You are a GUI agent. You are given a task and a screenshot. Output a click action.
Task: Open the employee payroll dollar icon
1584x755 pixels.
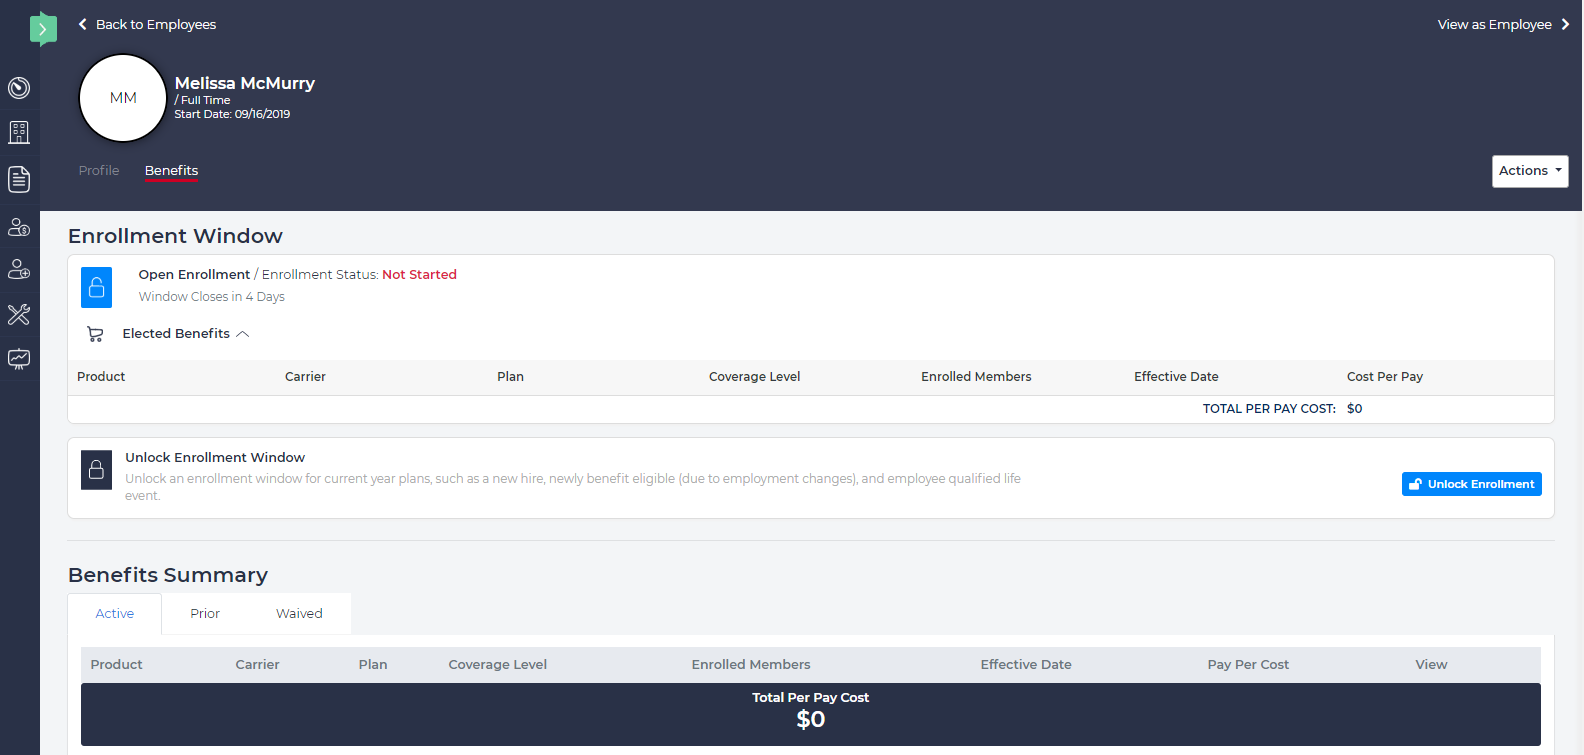19,227
